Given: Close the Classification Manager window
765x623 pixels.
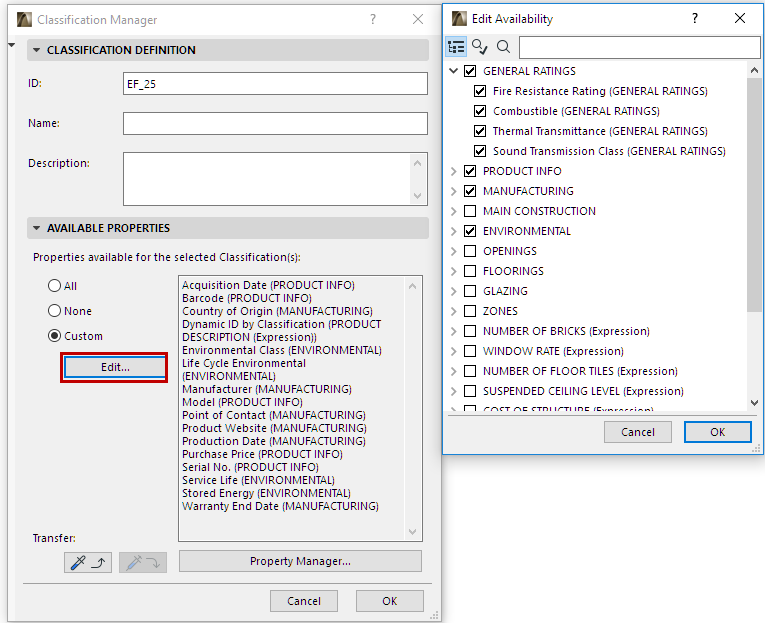Looking at the screenshot, I should (x=418, y=19).
